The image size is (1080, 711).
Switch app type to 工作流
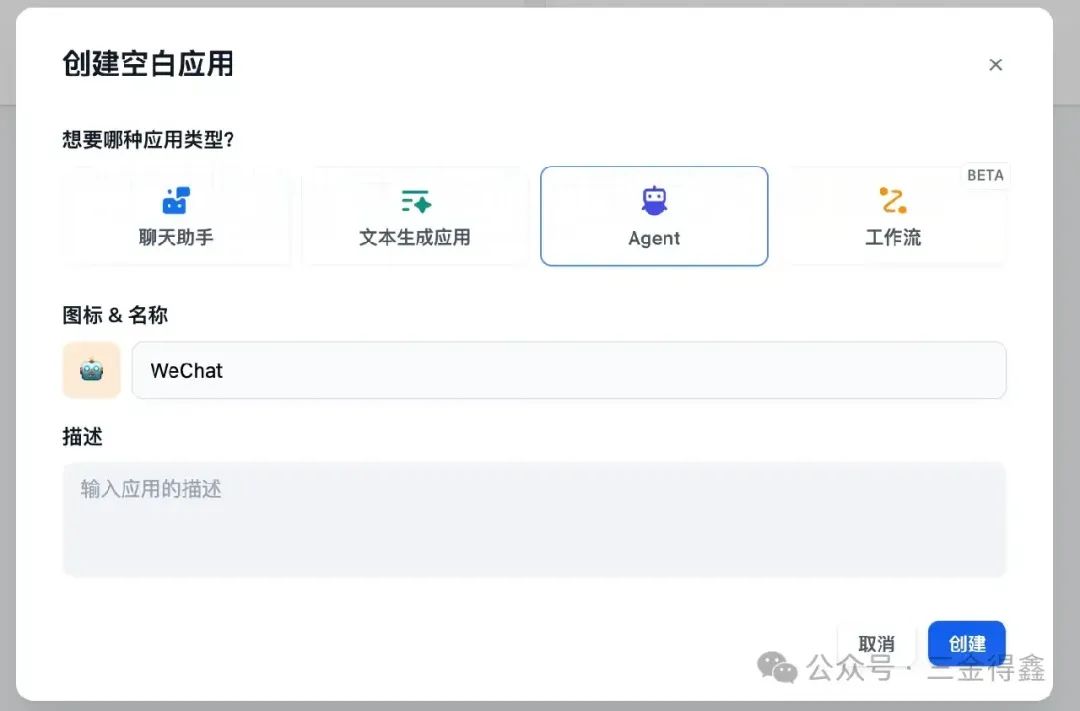point(893,216)
